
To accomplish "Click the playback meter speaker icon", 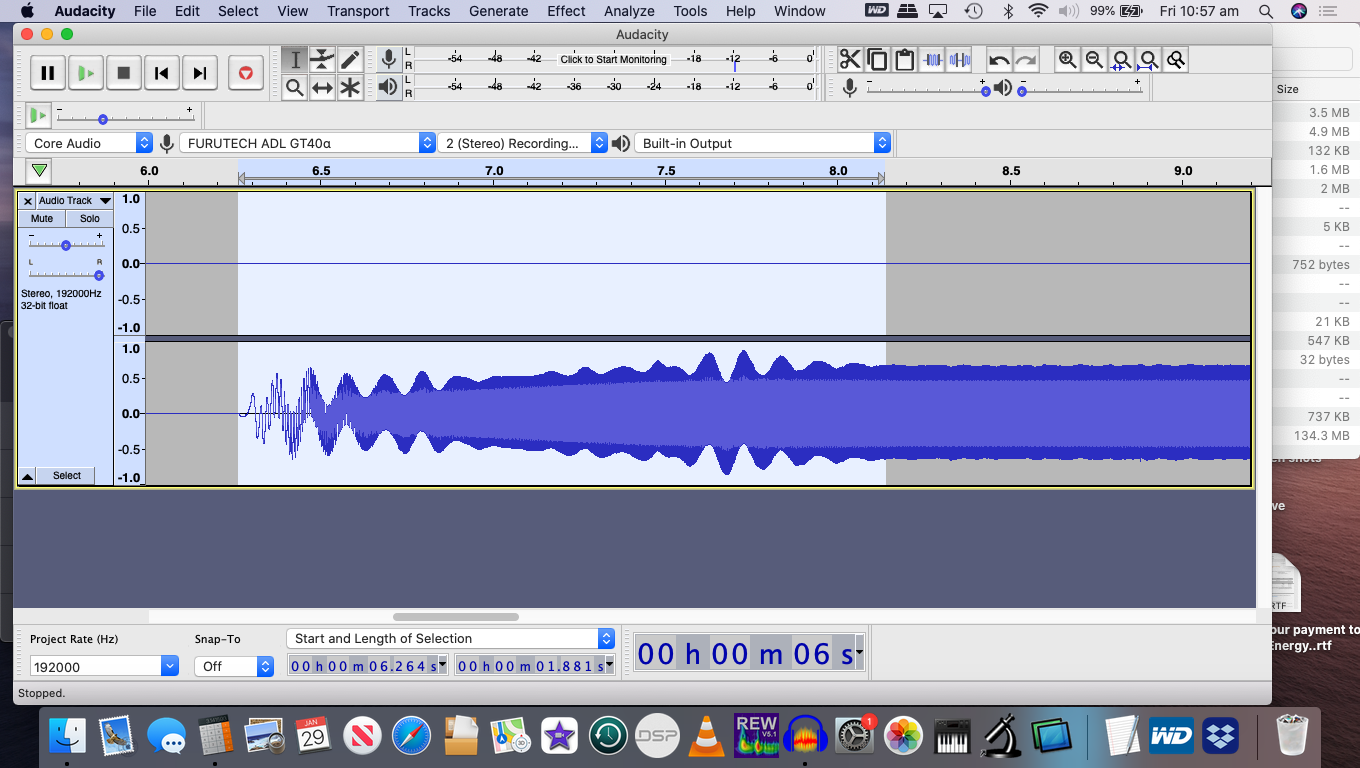I will pyautogui.click(x=389, y=87).
